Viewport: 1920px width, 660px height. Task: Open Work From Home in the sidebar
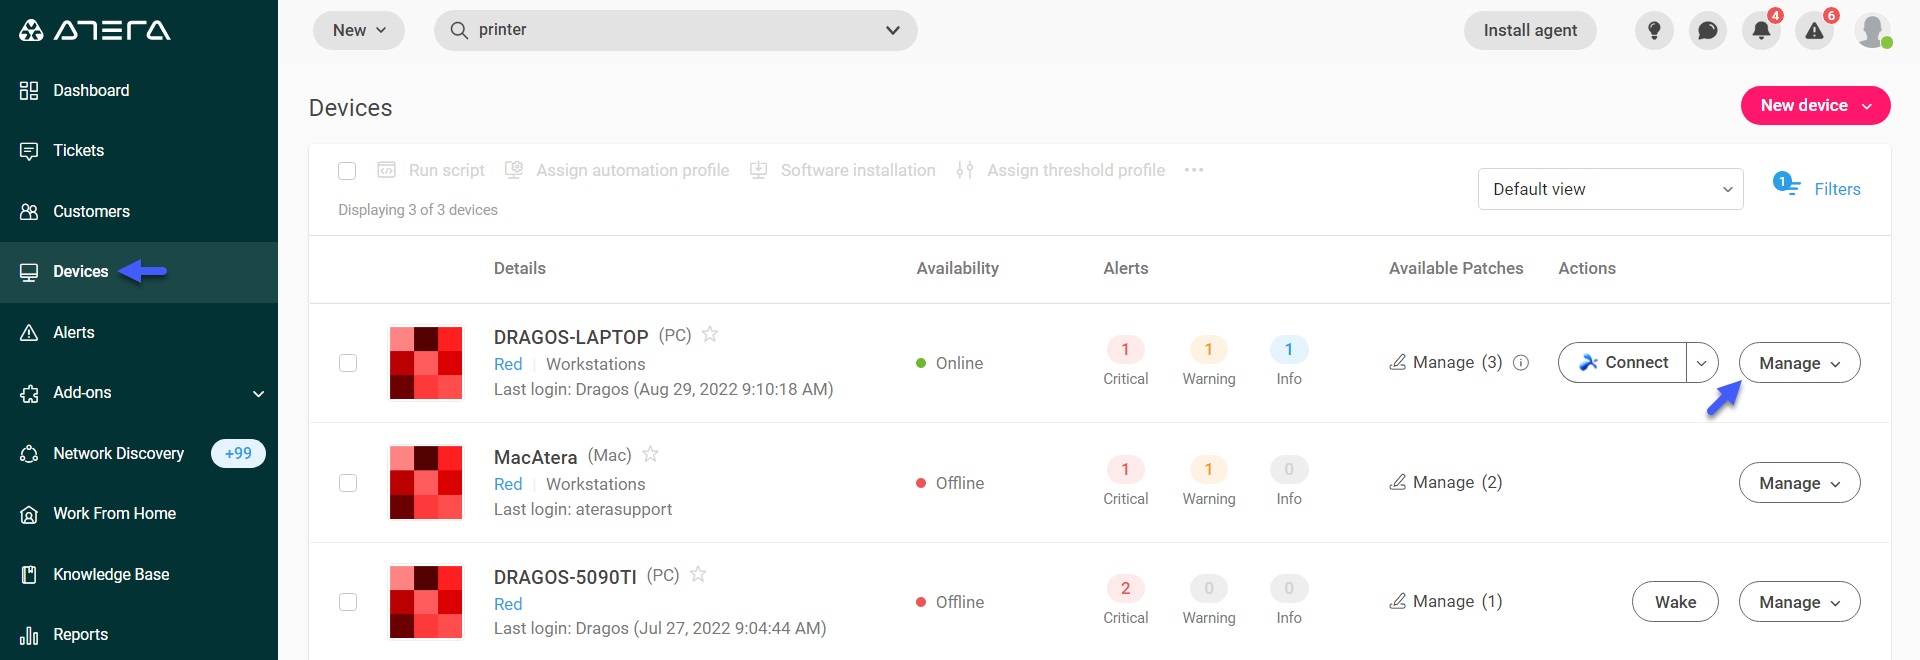(x=139, y=514)
